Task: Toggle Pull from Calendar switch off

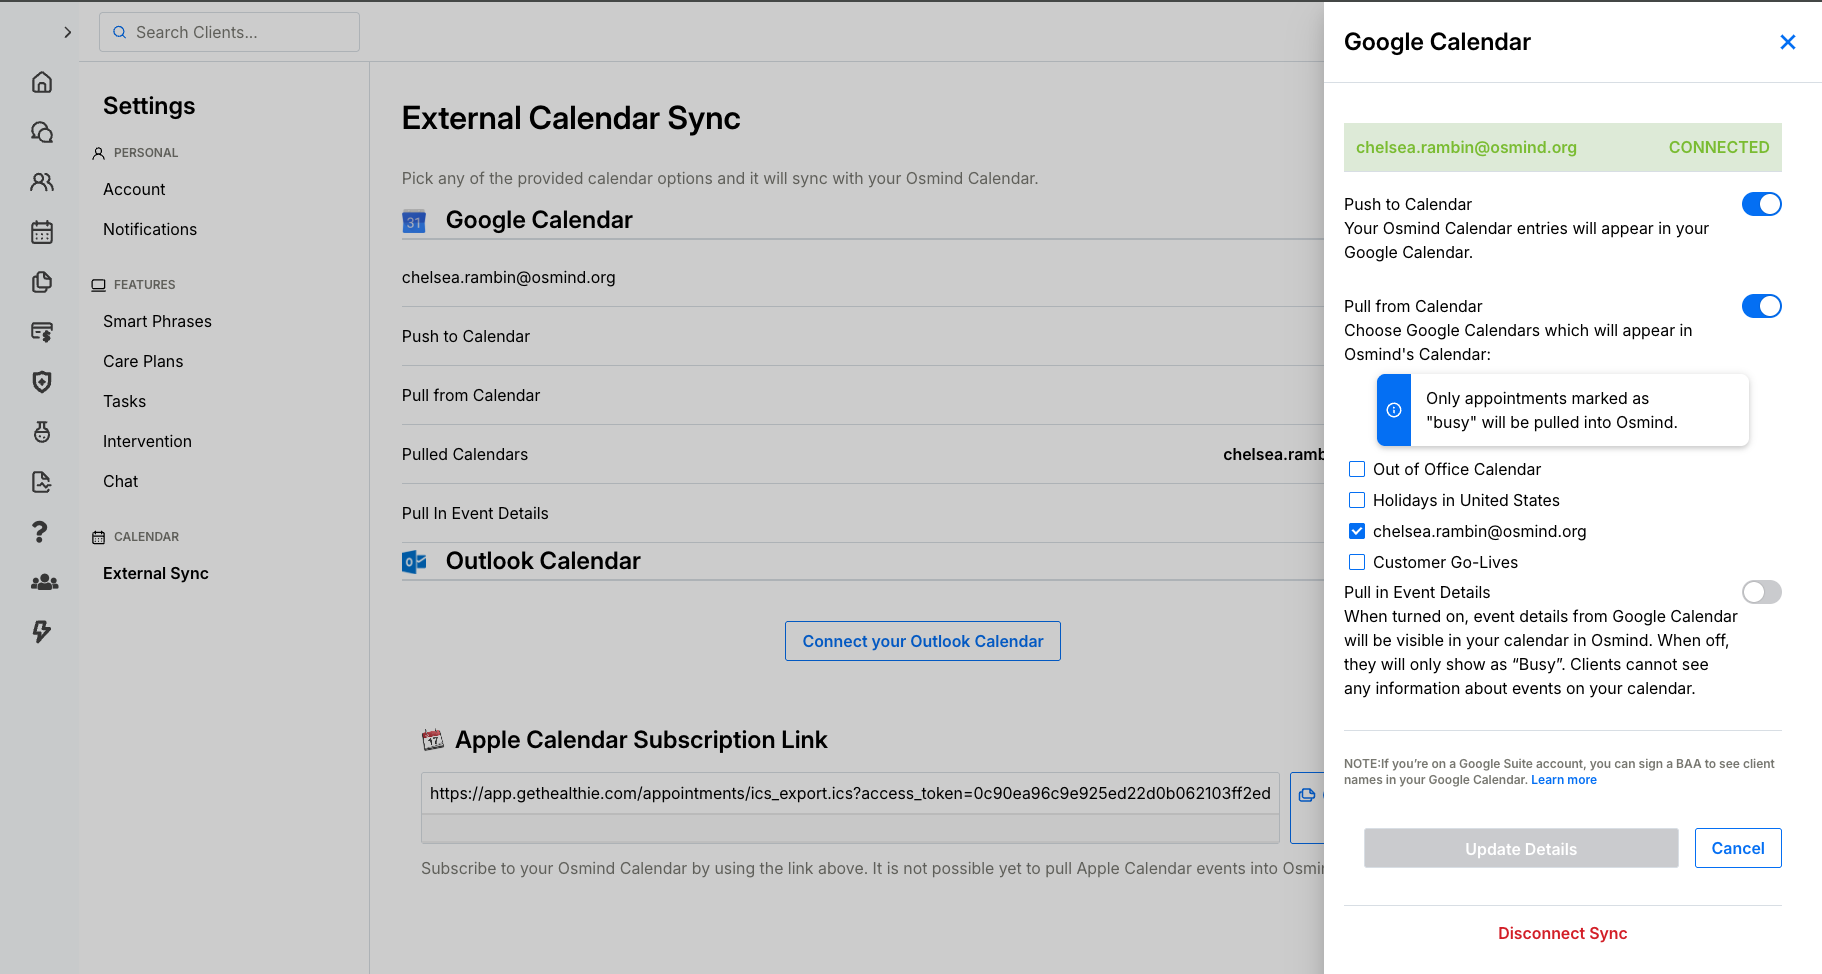Action: point(1762,306)
